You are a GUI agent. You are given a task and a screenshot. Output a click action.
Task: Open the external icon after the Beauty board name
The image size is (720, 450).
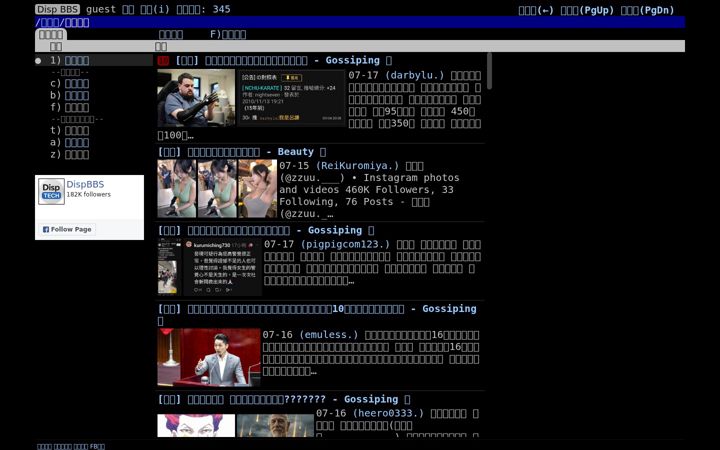point(323,152)
